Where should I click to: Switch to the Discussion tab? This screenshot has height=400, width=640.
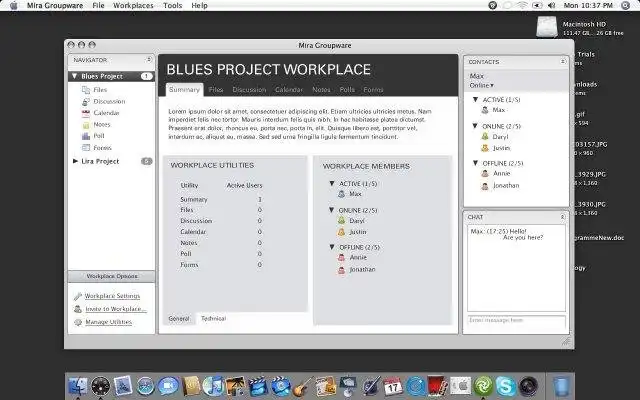pyautogui.click(x=249, y=90)
